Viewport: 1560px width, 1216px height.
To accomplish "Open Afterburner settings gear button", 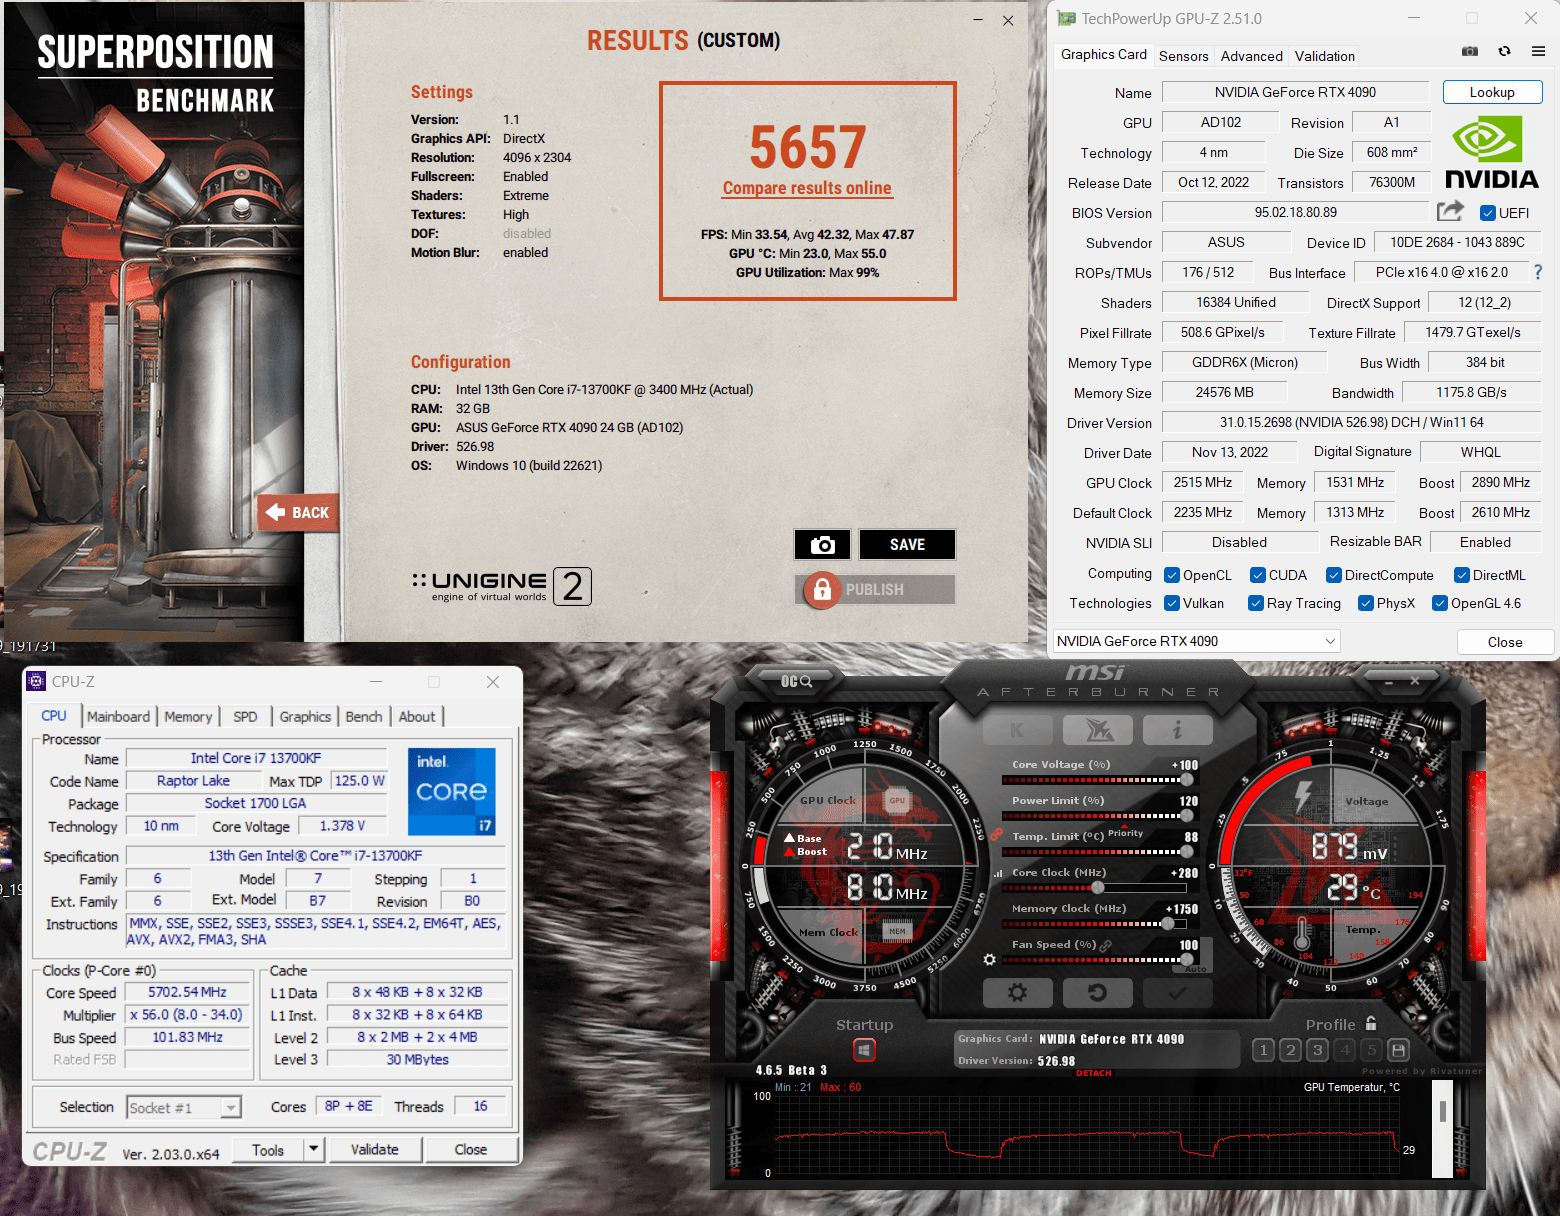I will click(x=1017, y=993).
